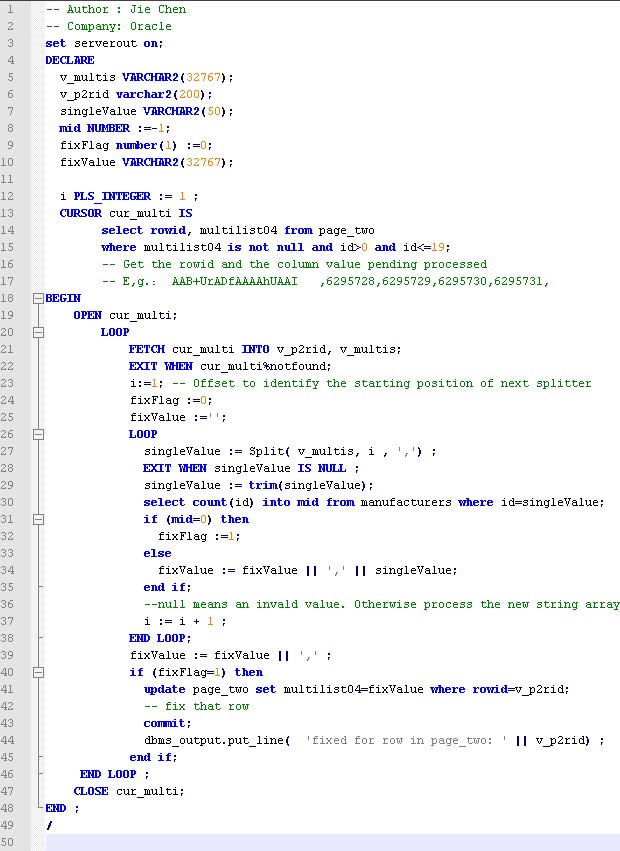
Task: Click the '-- fix that row' comment
Action: [196, 706]
